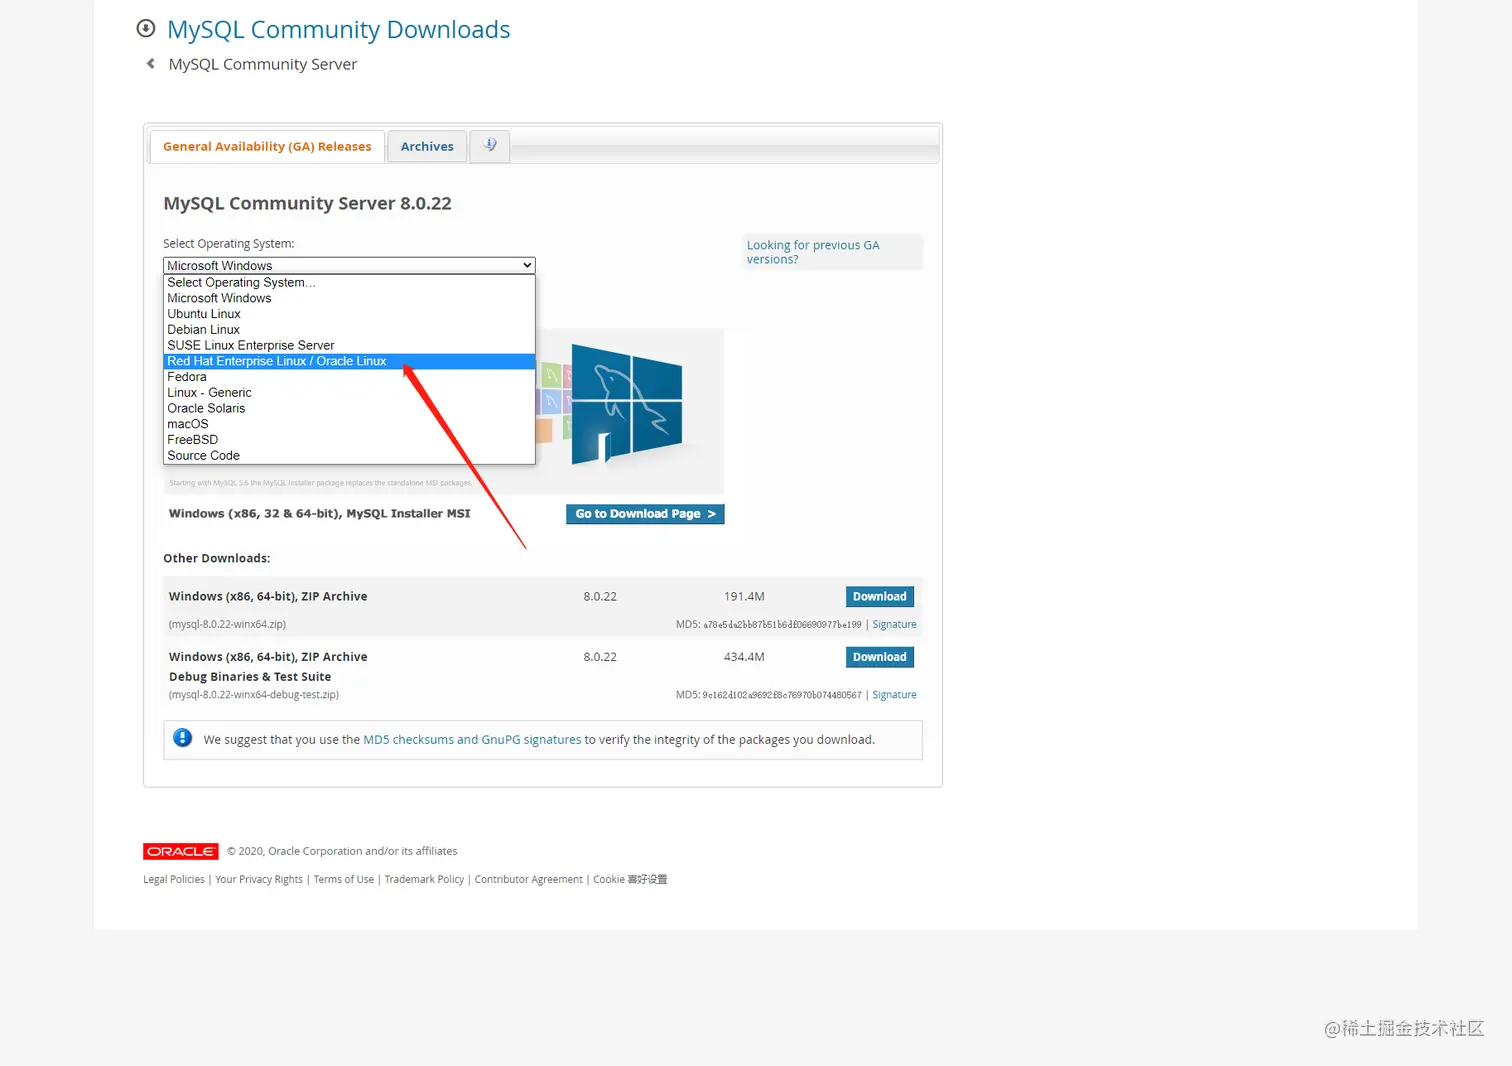
Task: Open Signature link for the debug-test zip
Action: coord(894,695)
